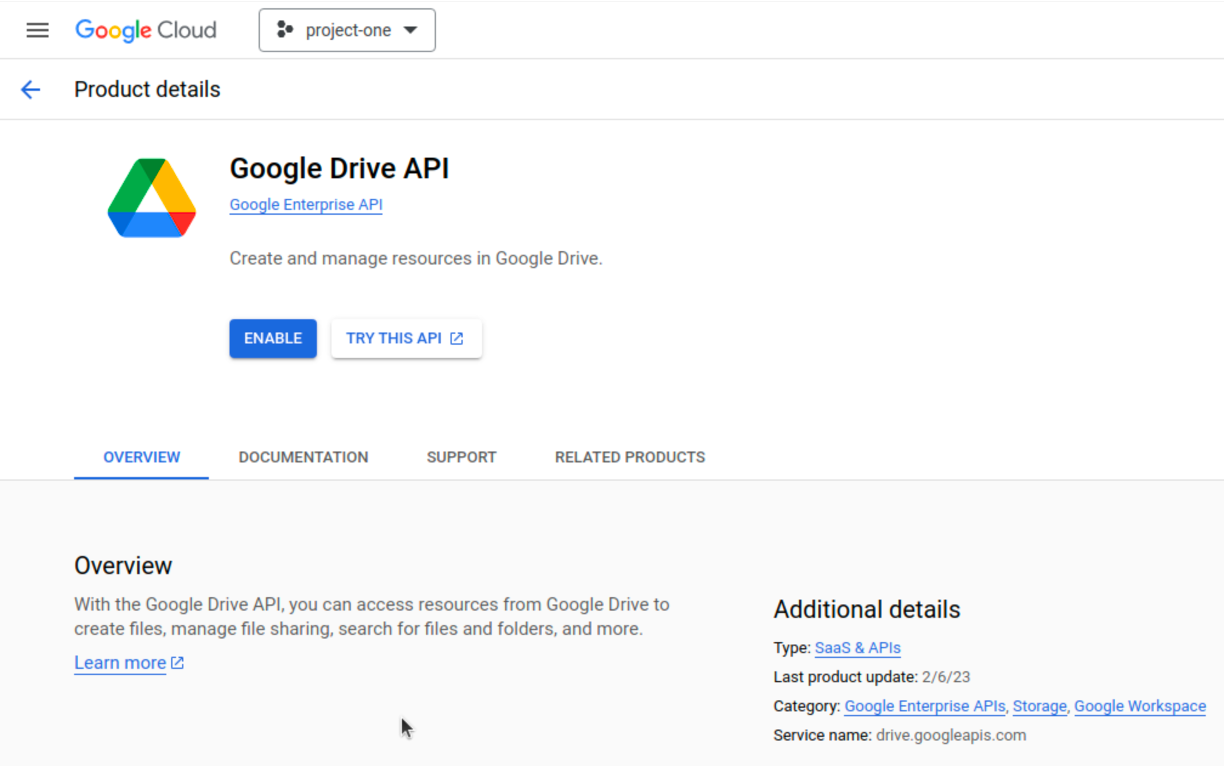
Task: Select the blue Overview tab underline indicator
Action: (141, 478)
